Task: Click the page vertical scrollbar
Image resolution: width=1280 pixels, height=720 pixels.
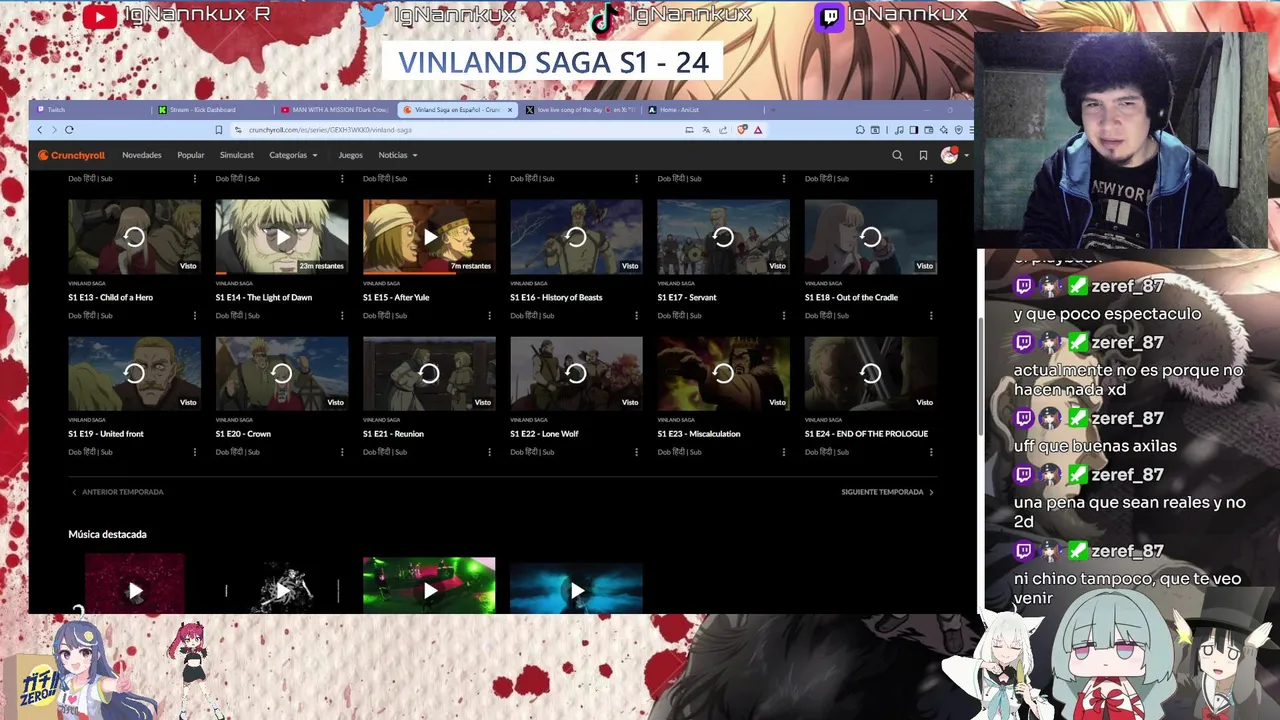Action: point(979,375)
